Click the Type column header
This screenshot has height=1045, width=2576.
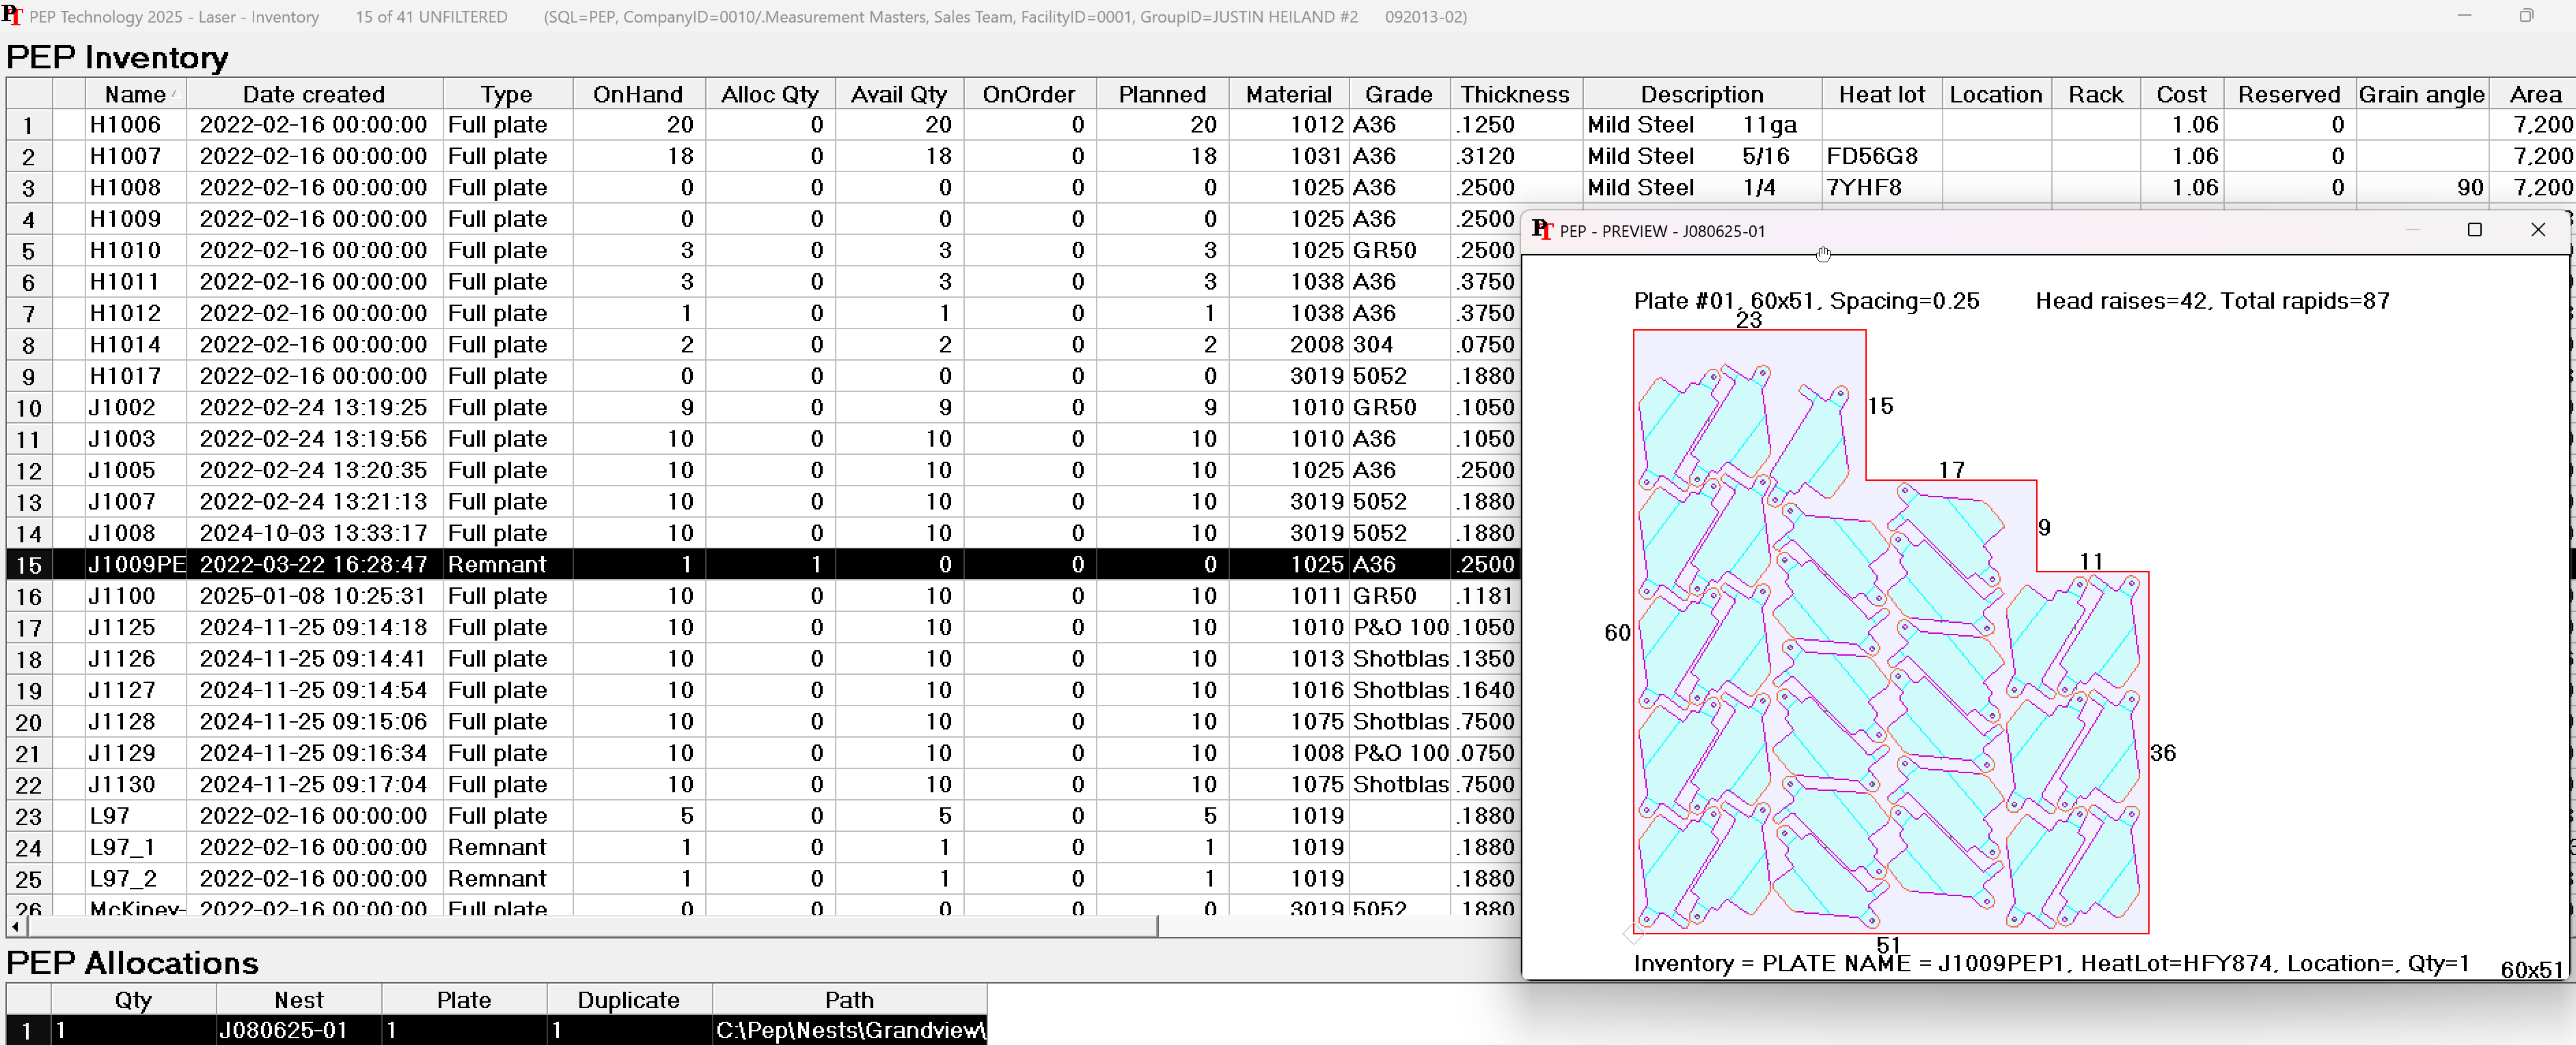click(507, 94)
